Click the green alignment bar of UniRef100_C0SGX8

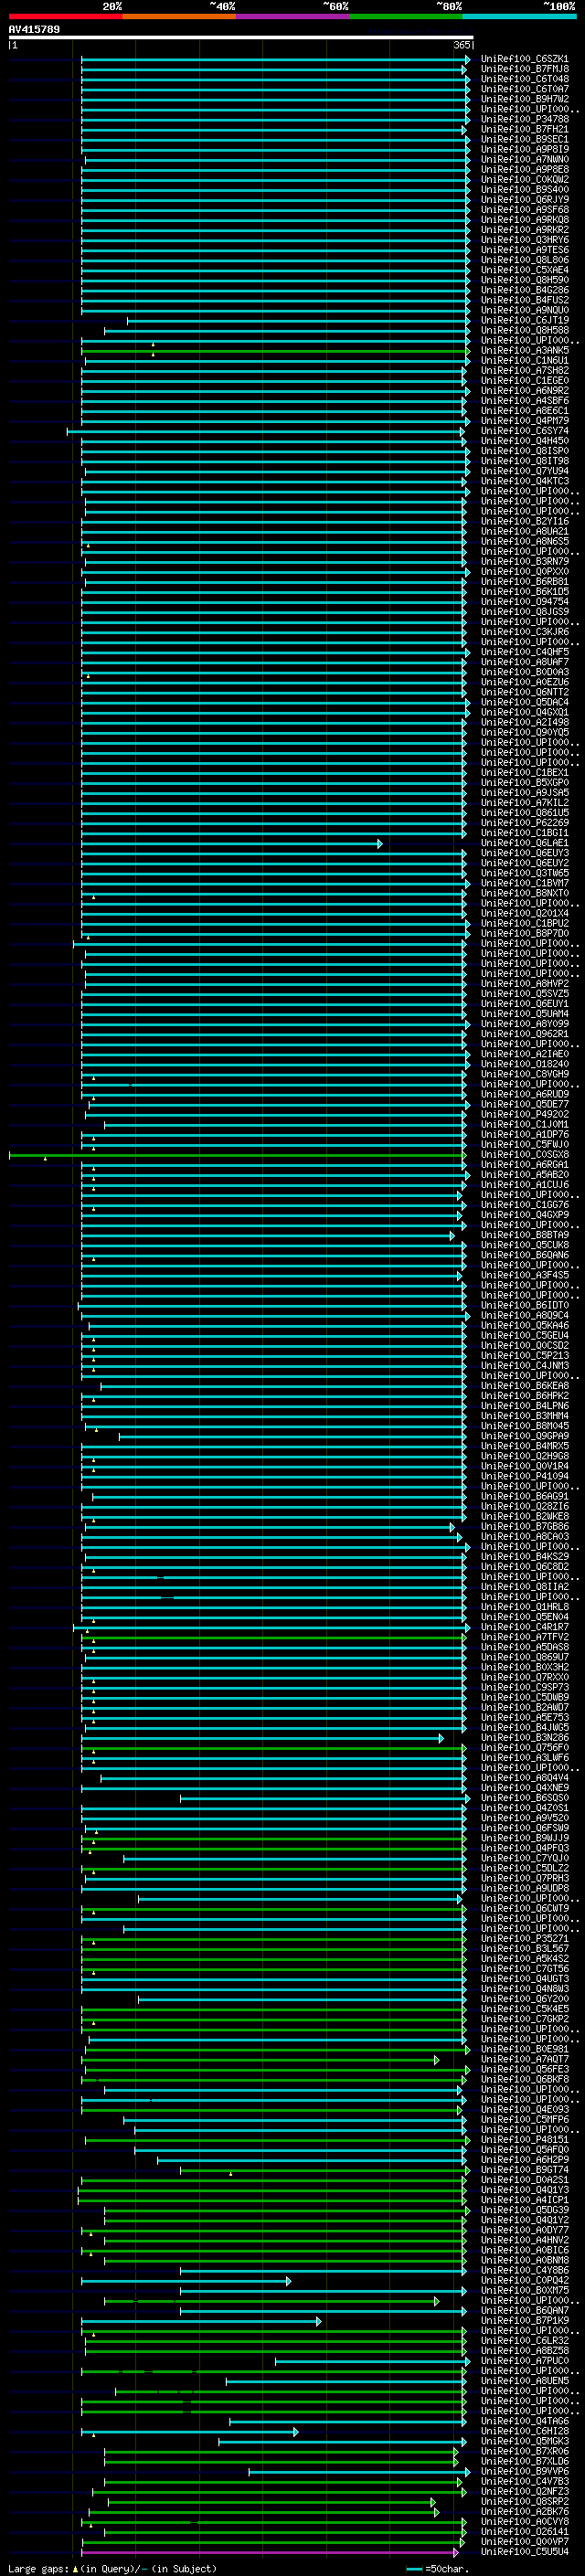(x=237, y=1155)
